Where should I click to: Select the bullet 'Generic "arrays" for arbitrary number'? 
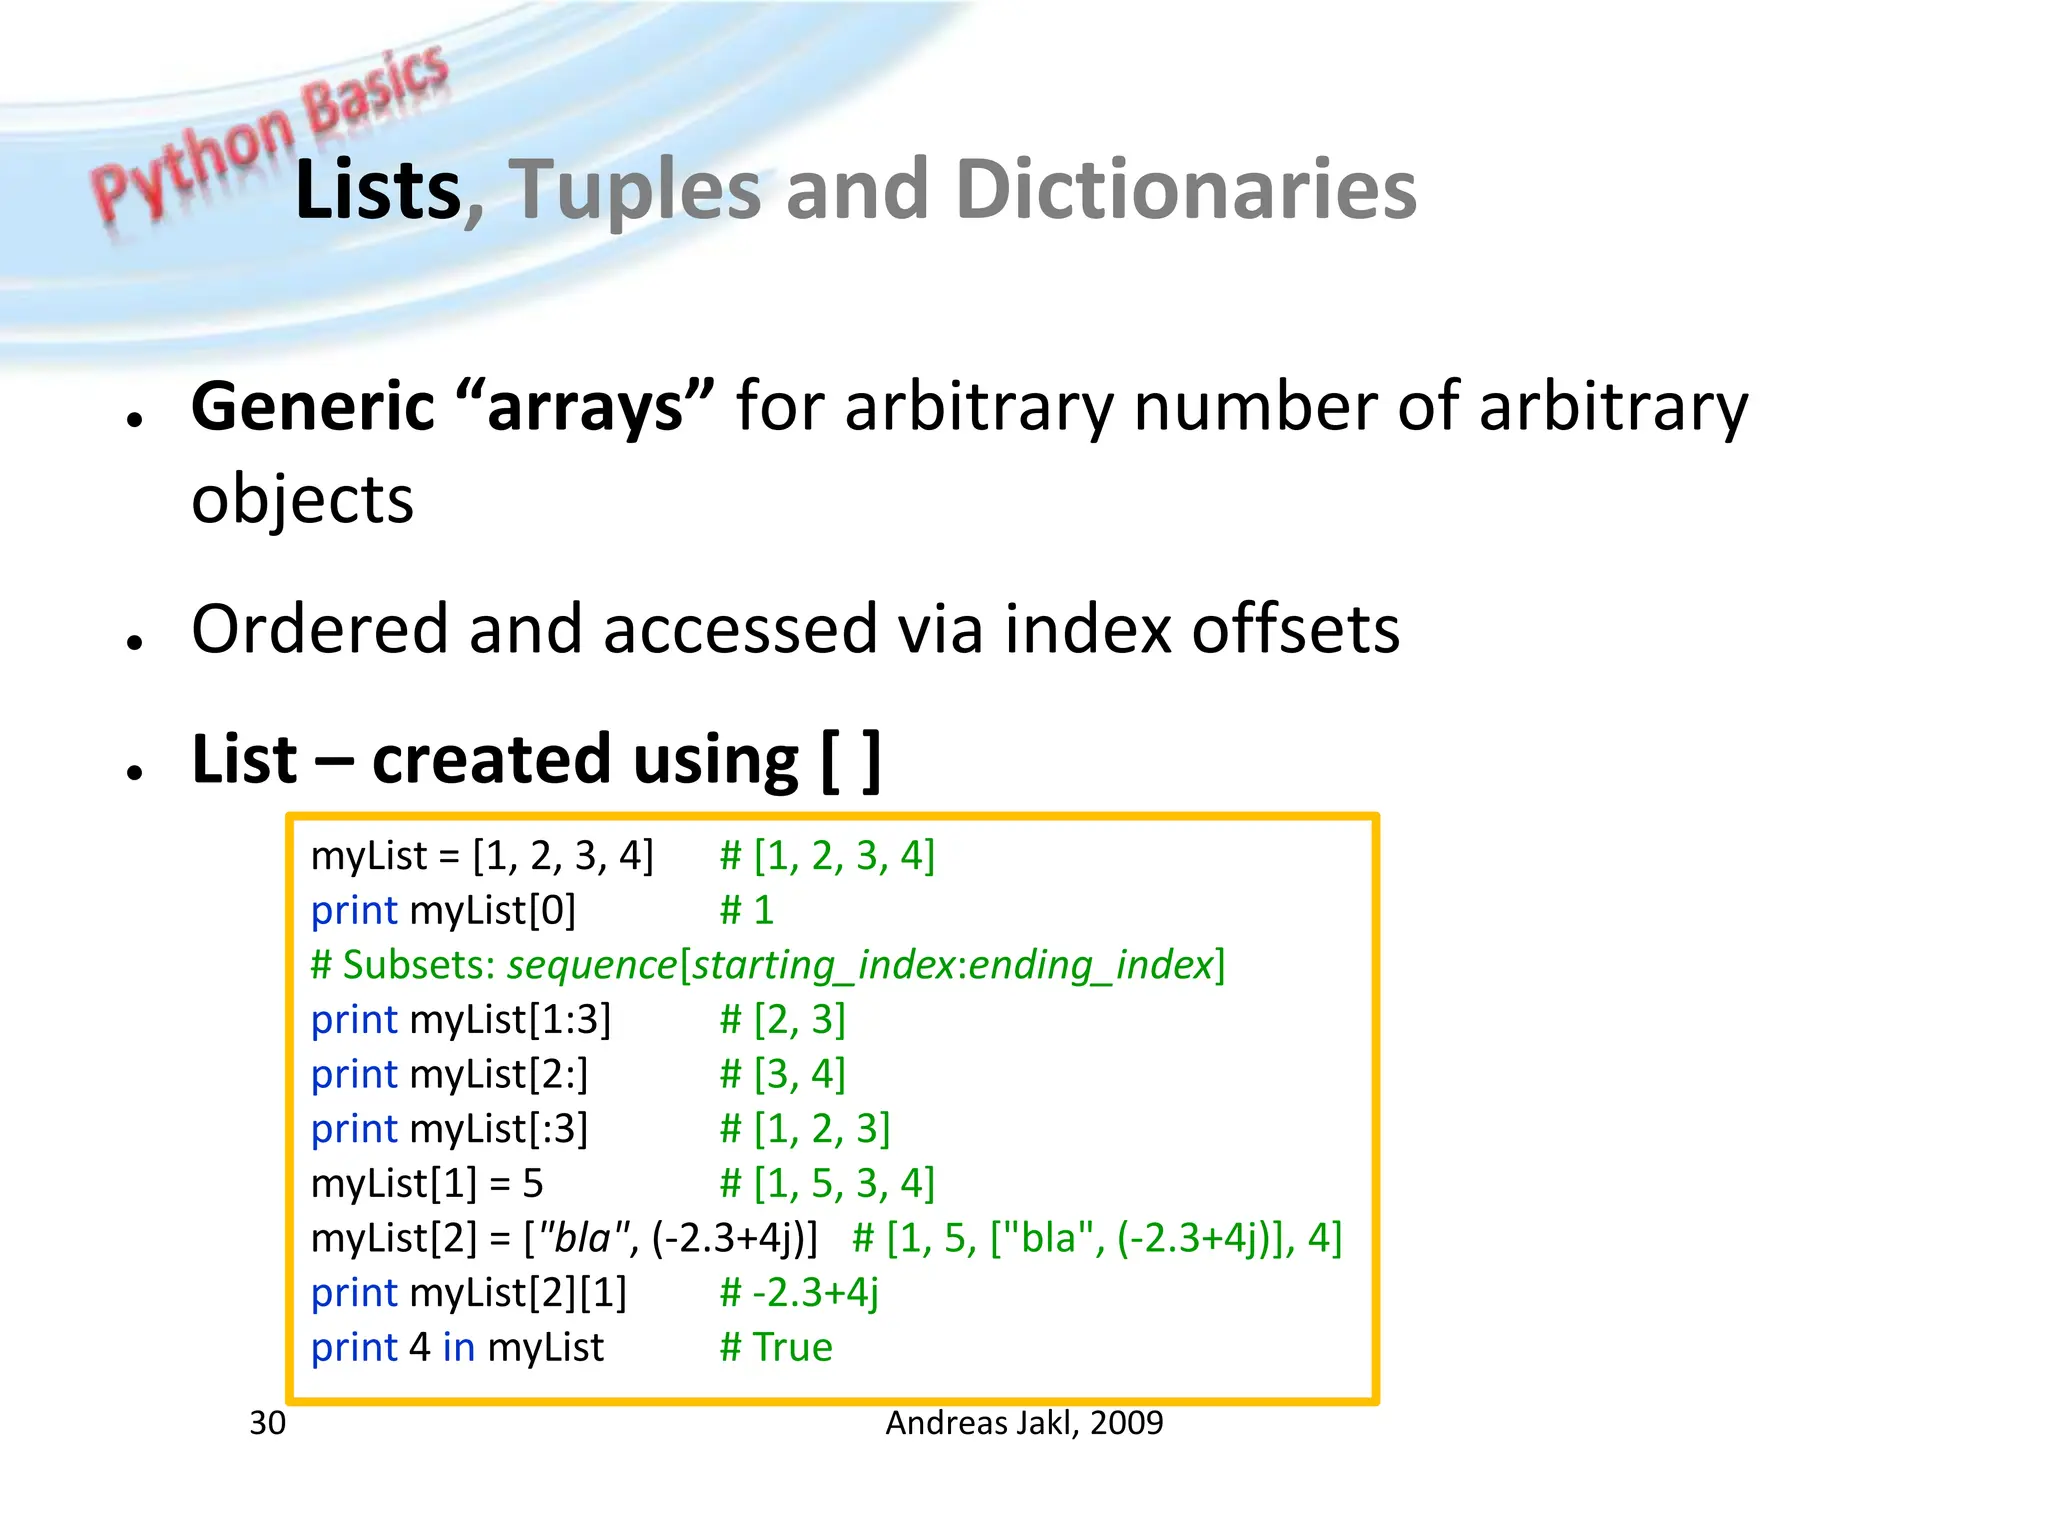click(970, 452)
